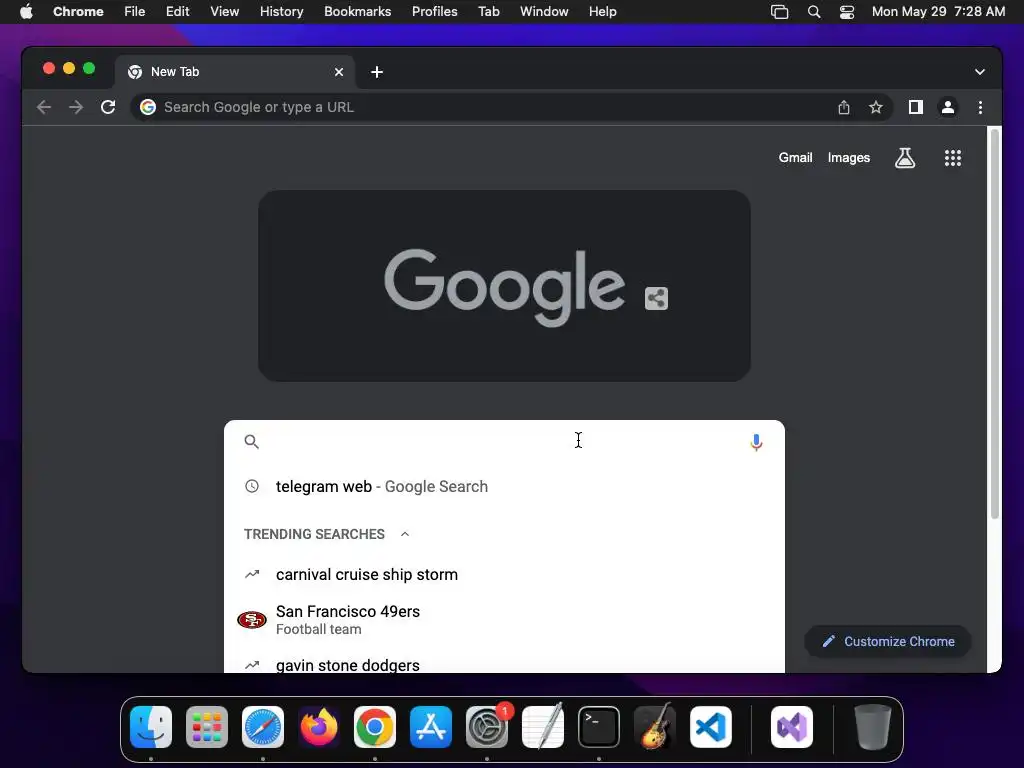This screenshot has width=1024, height=768.
Task: Open Images link
Action: (848, 157)
